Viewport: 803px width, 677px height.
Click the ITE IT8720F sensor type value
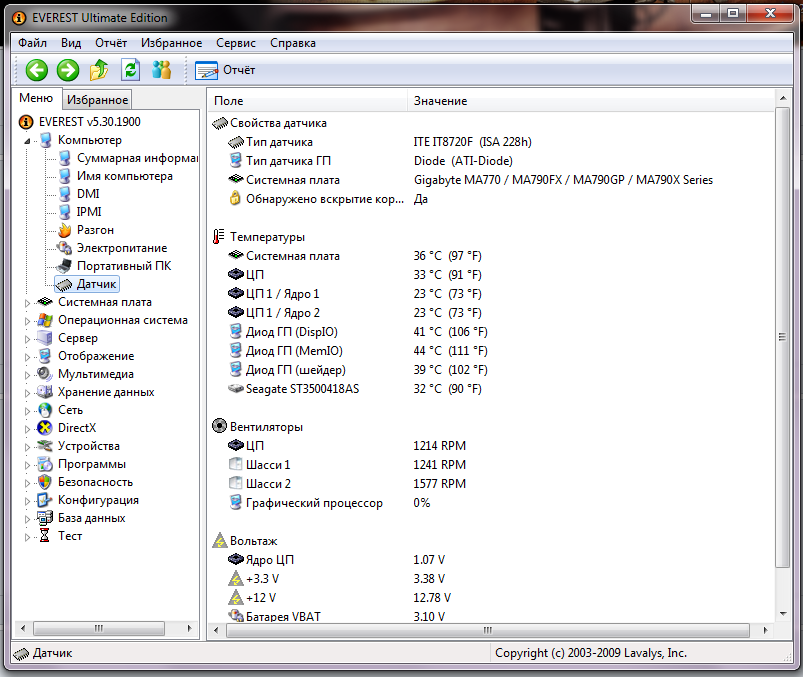pos(473,142)
